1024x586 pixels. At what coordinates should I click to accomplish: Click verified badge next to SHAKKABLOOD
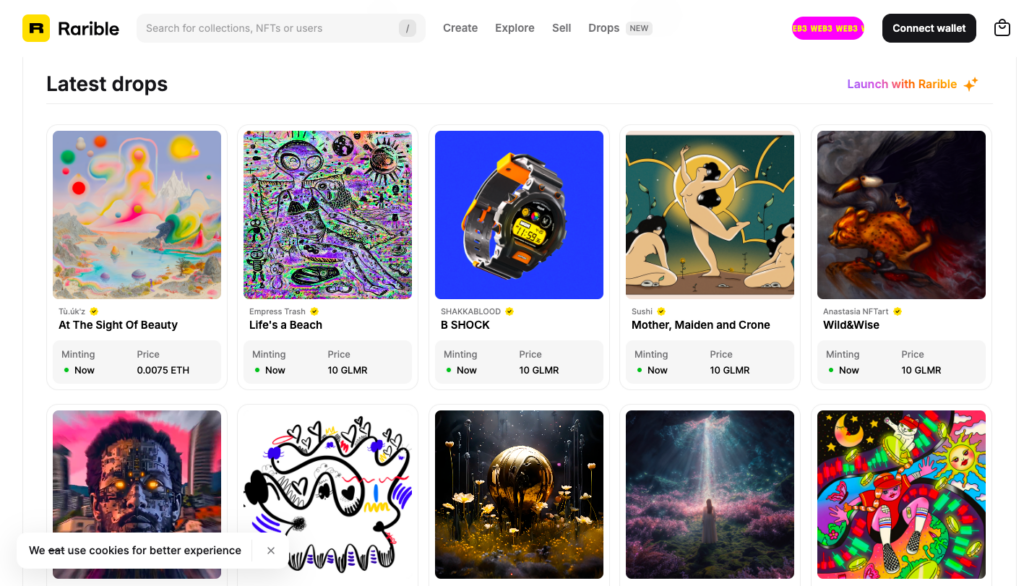point(509,312)
